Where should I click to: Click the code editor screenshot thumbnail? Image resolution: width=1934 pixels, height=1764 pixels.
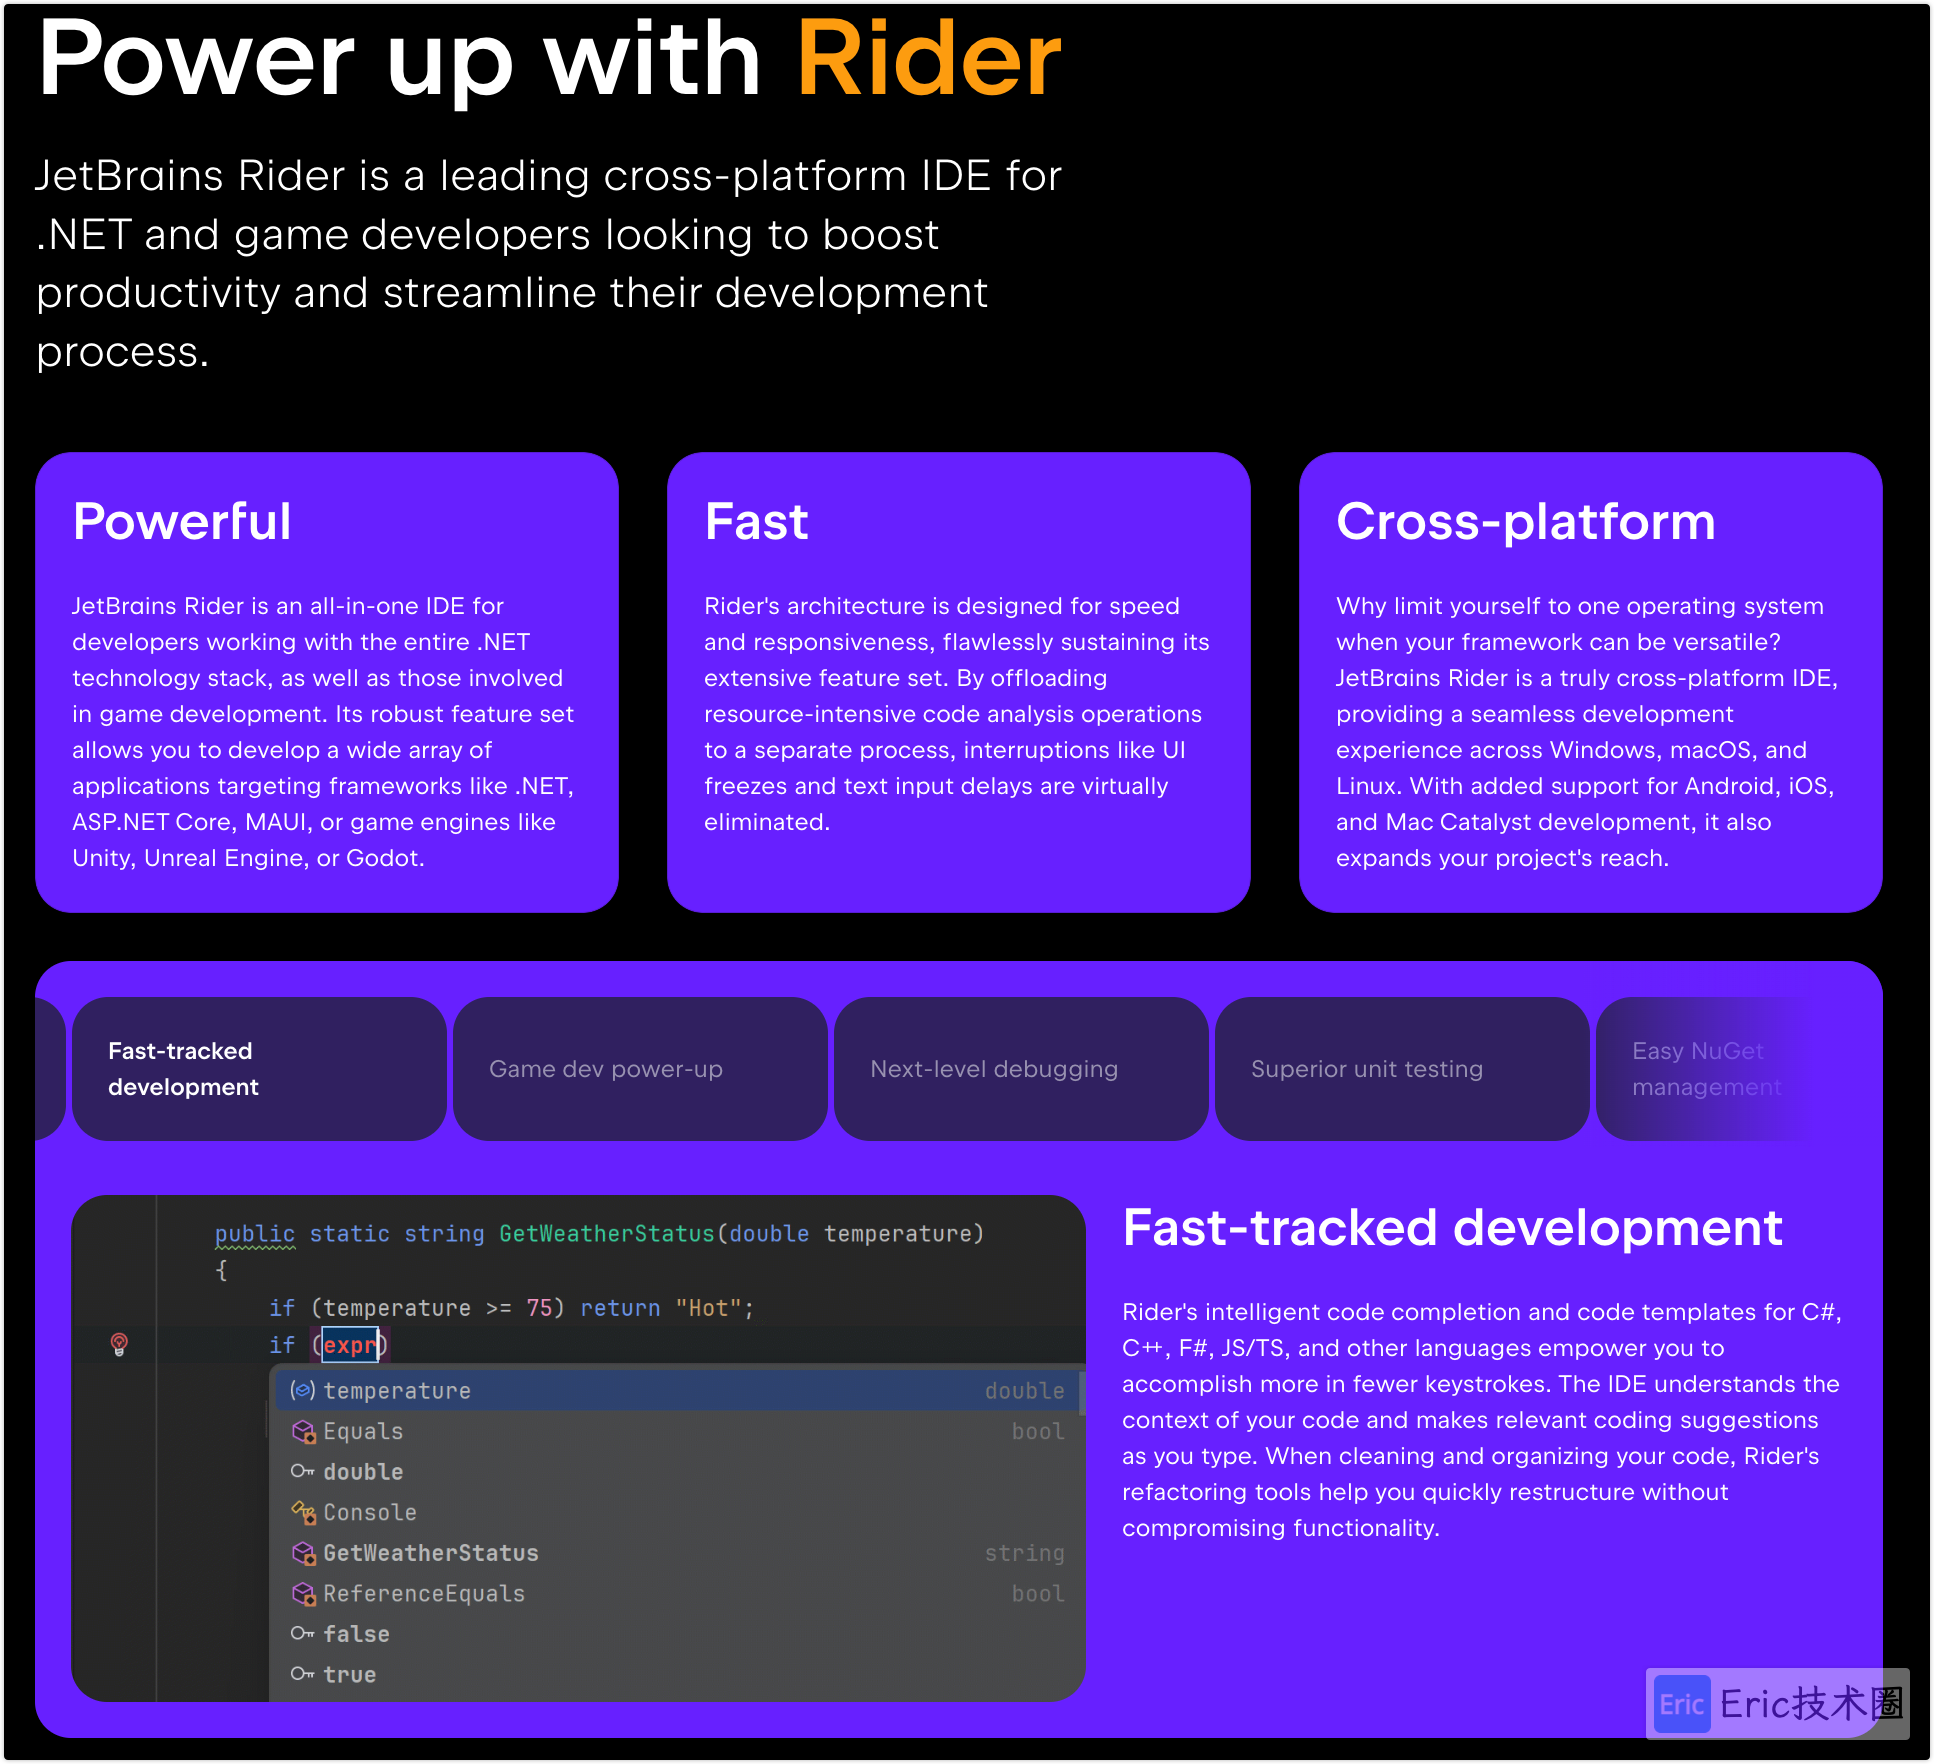click(x=578, y=1448)
